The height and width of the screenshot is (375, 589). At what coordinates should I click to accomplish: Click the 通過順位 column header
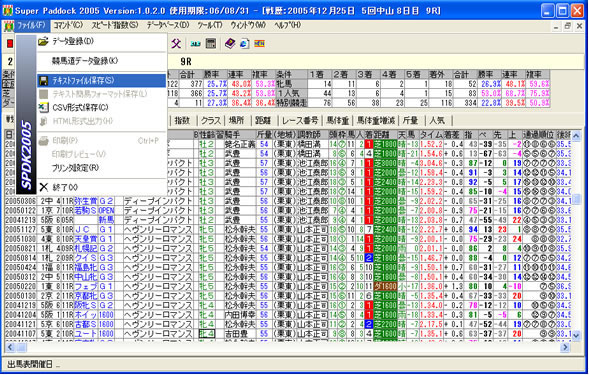[x=539, y=135]
